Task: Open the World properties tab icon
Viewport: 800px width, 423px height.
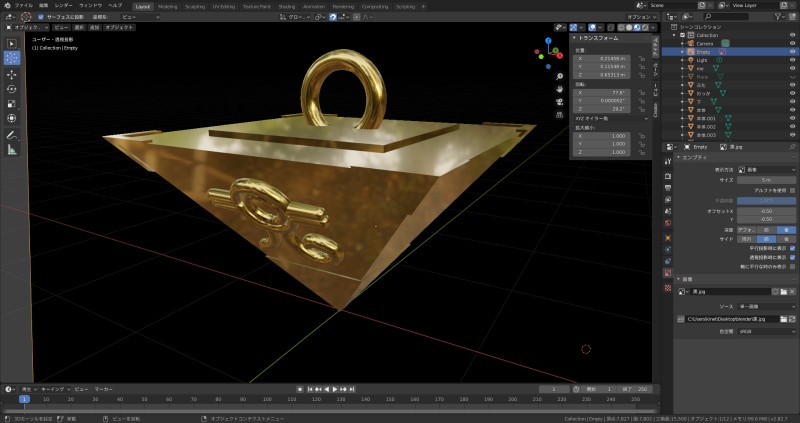Action: pos(668,223)
